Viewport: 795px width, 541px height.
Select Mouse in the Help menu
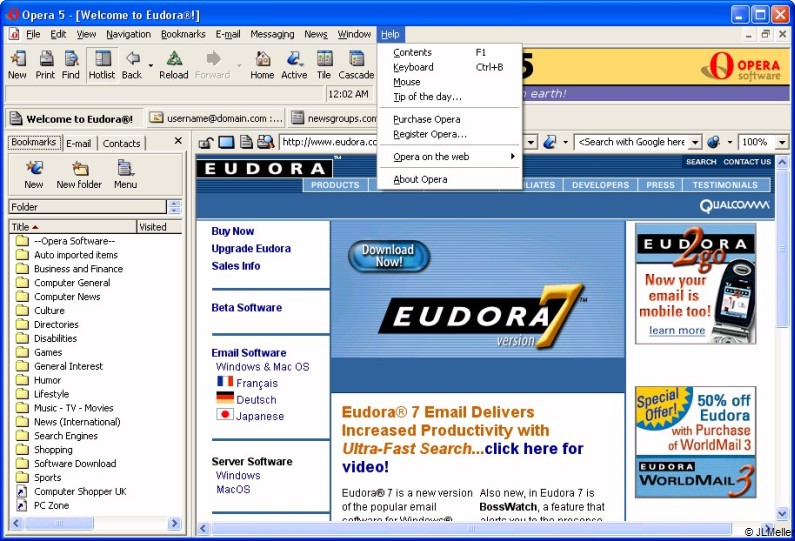(x=450, y=82)
